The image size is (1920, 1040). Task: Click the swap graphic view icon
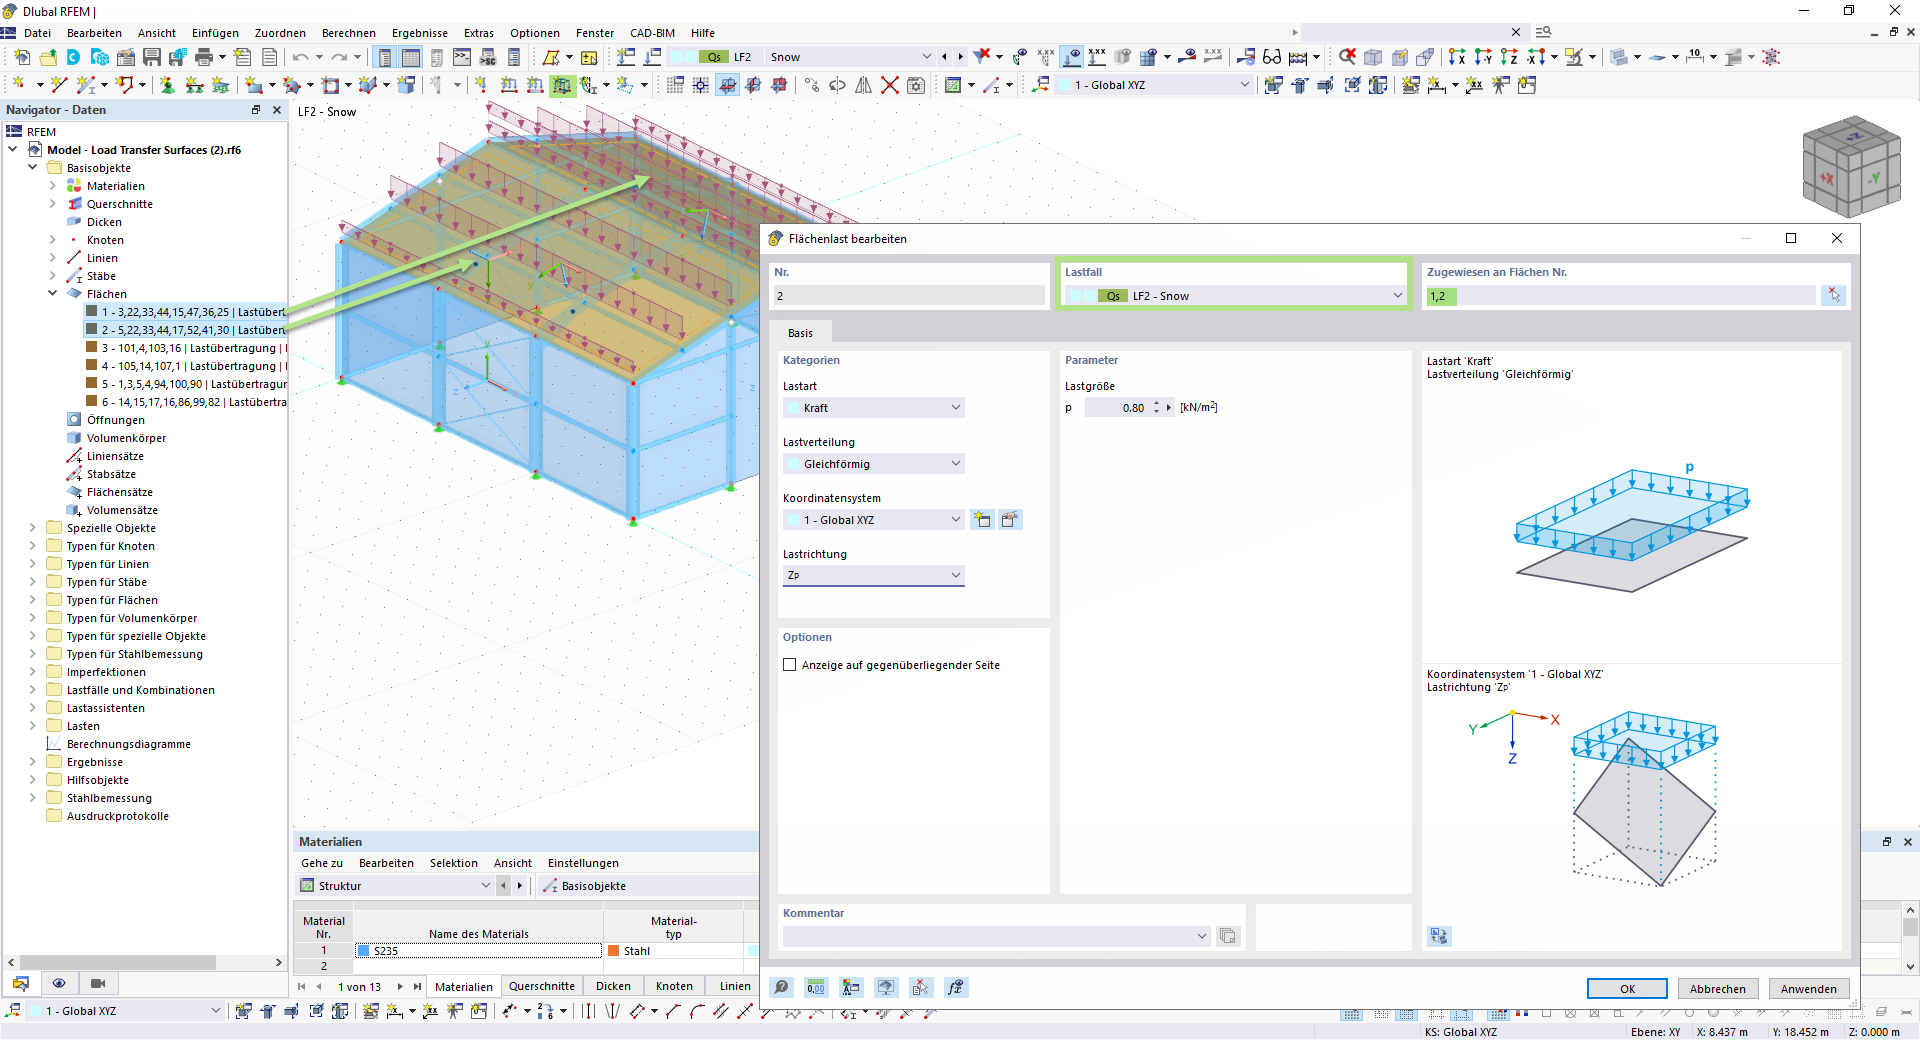pyautogui.click(x=1438, y=936)
